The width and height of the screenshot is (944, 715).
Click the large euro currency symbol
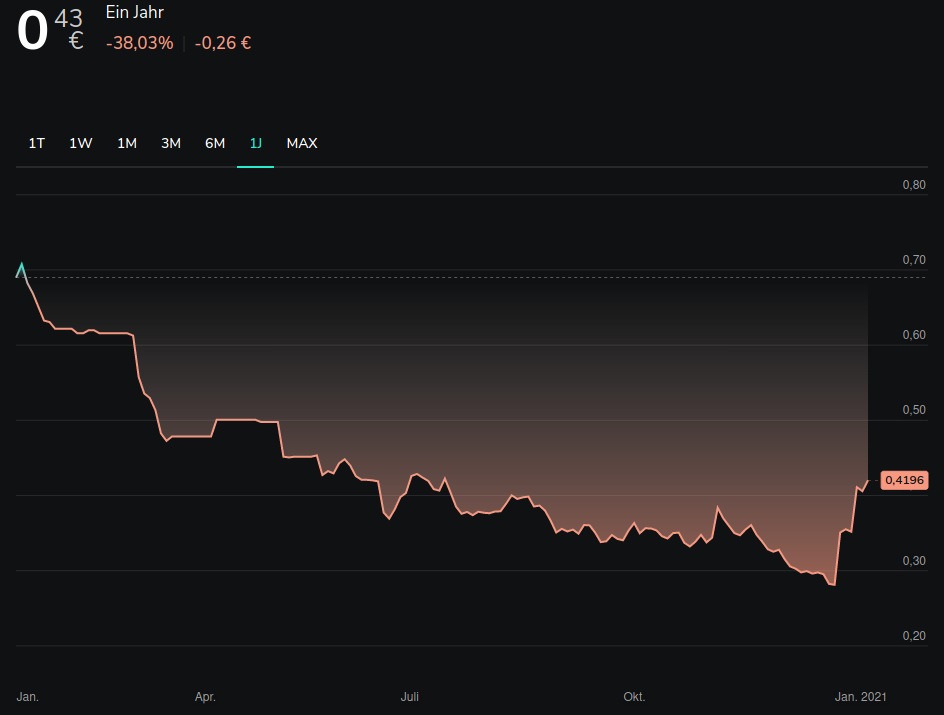coord(76,41)
